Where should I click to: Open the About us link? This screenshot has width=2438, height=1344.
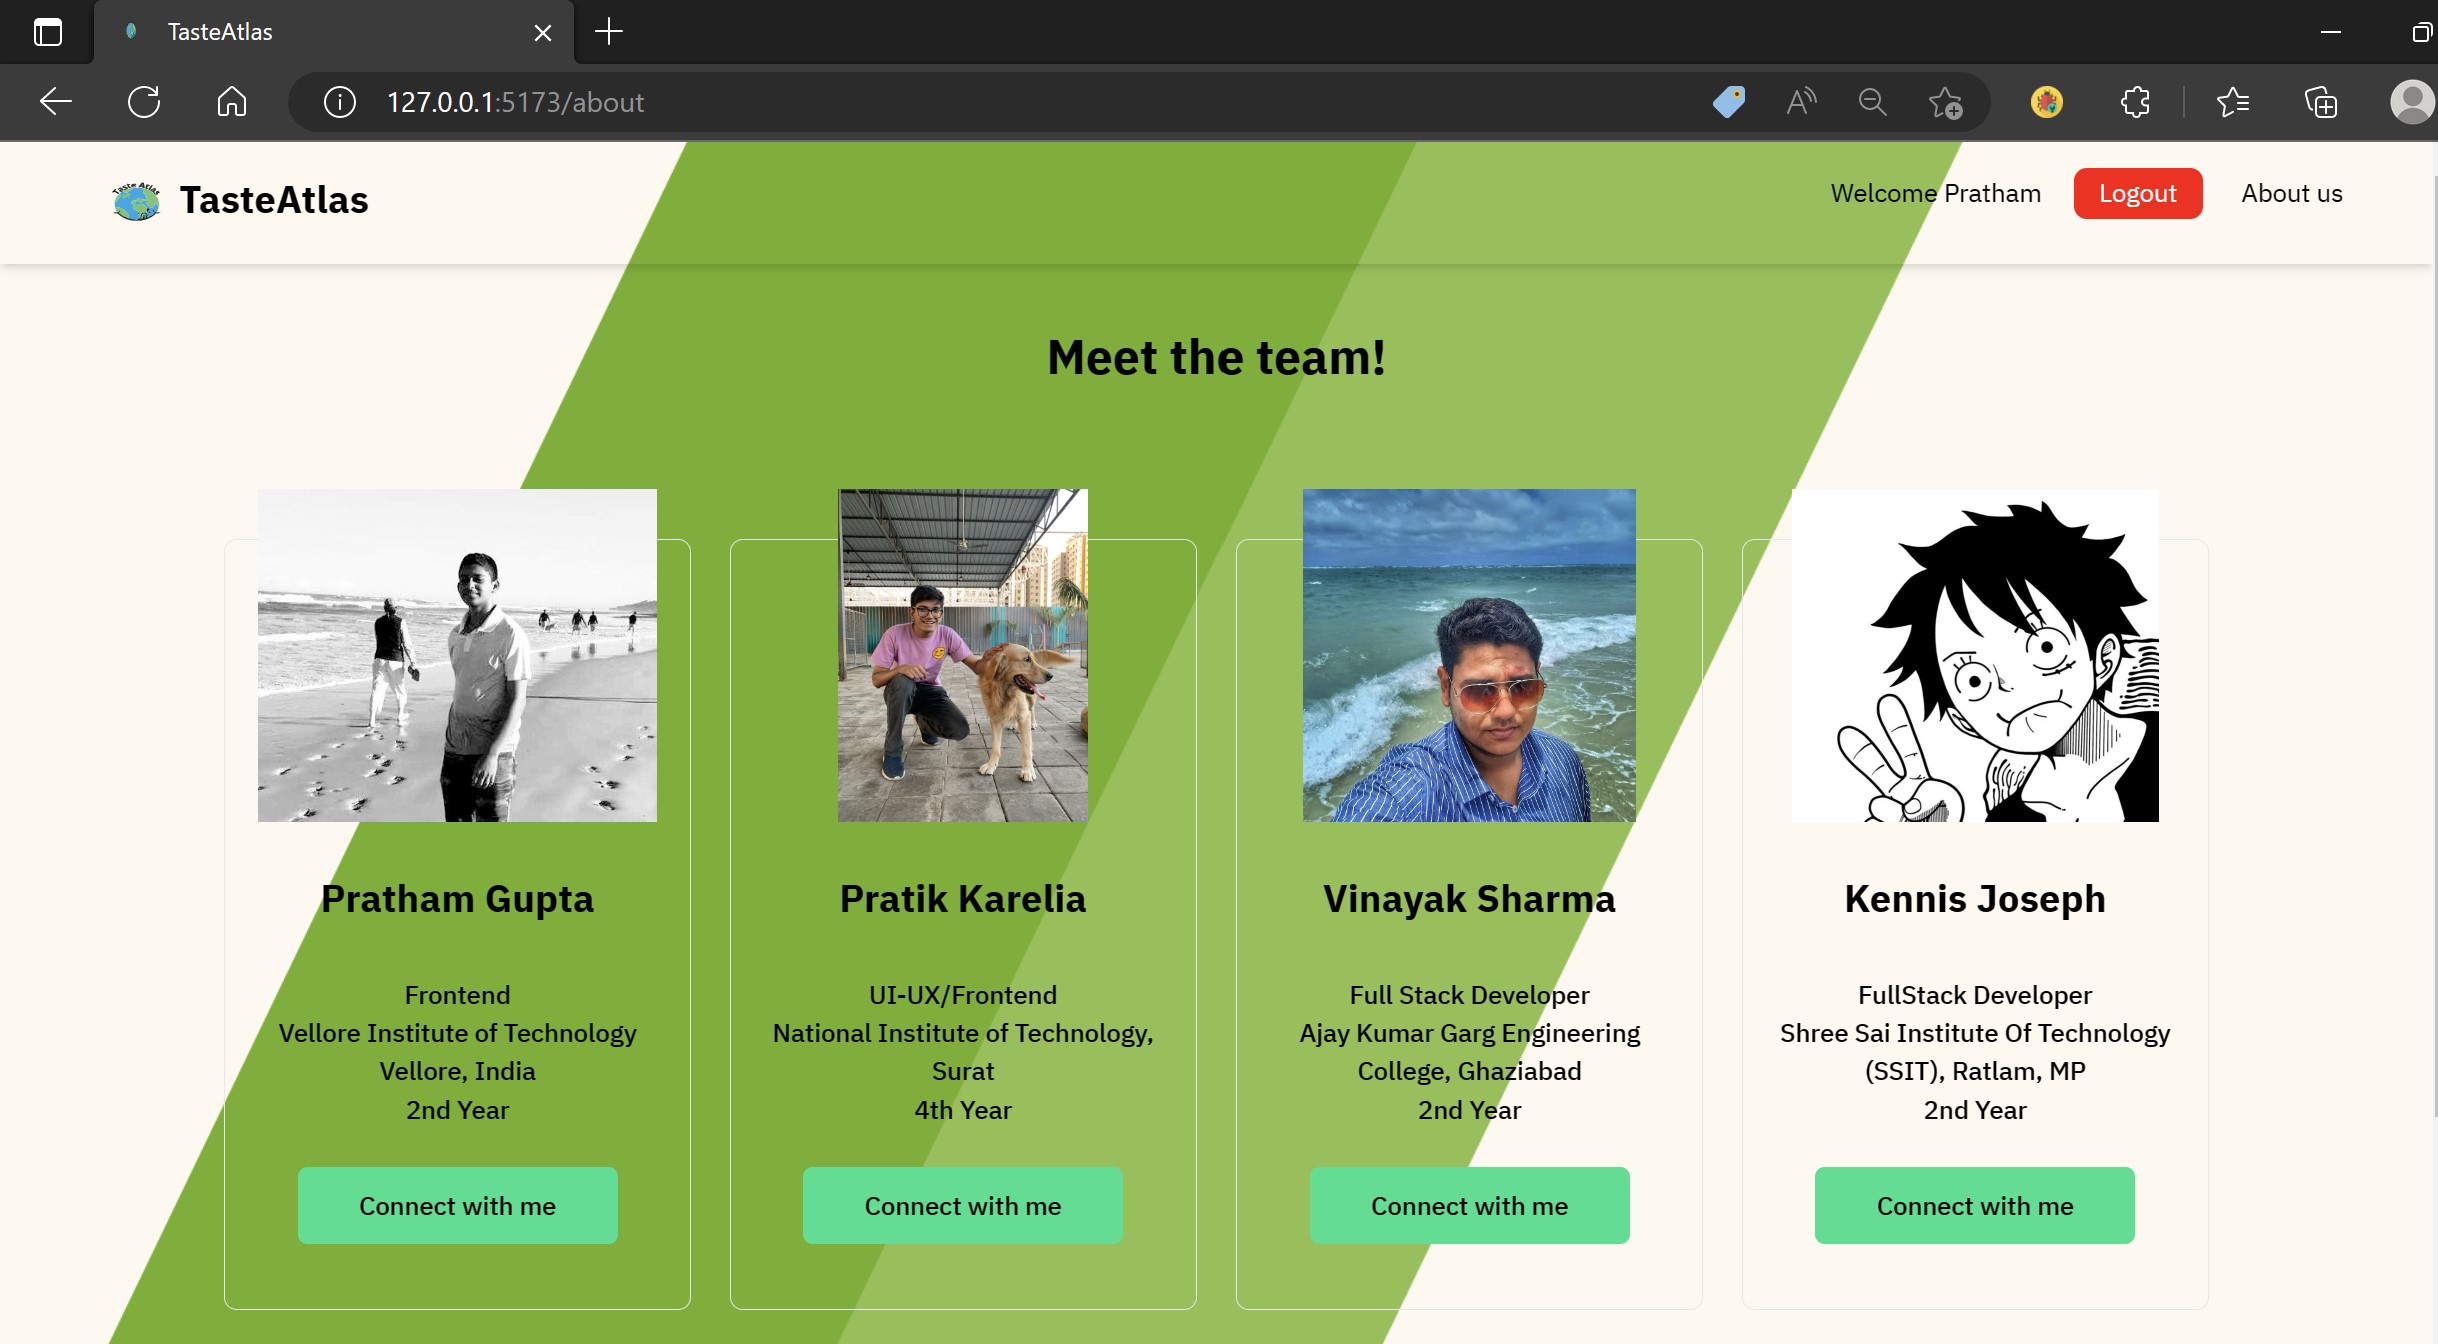pyautogui.click(x=2291, y=194)
